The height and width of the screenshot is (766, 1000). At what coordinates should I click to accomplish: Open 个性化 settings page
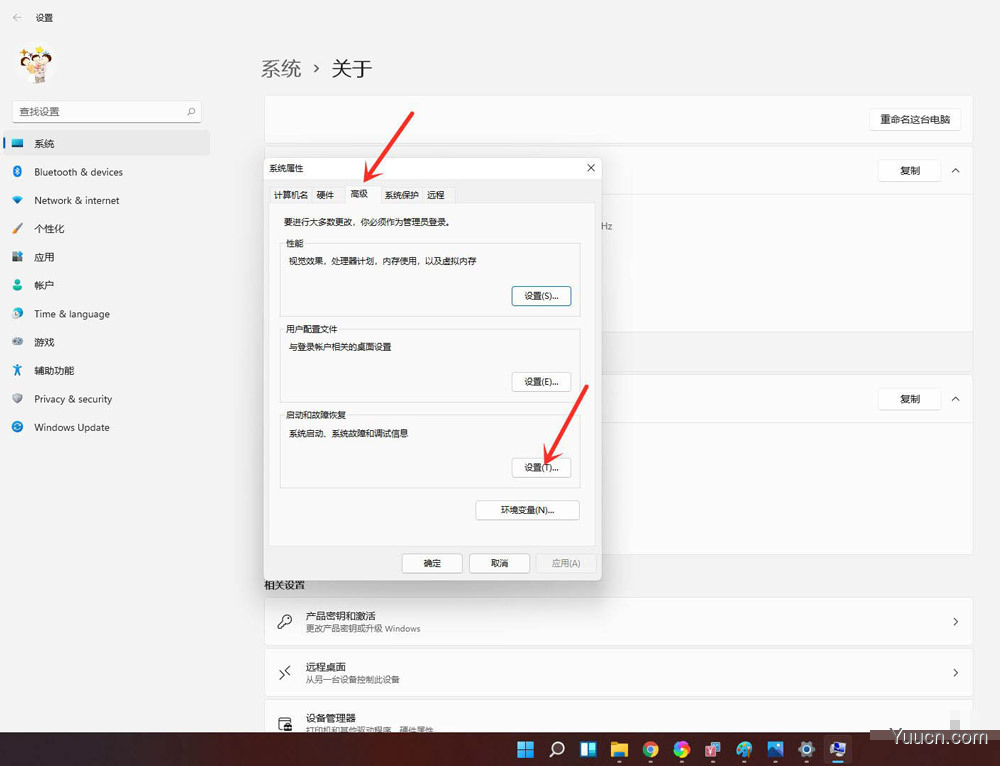[107, 228]
